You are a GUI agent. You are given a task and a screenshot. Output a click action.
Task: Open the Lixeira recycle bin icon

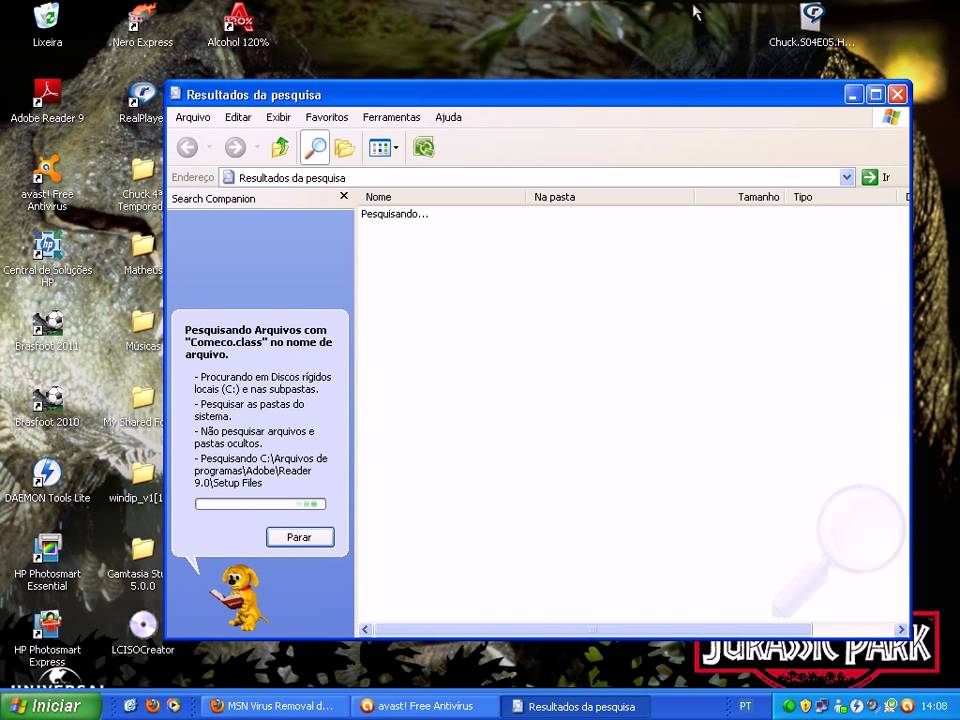tap(46, 18)
